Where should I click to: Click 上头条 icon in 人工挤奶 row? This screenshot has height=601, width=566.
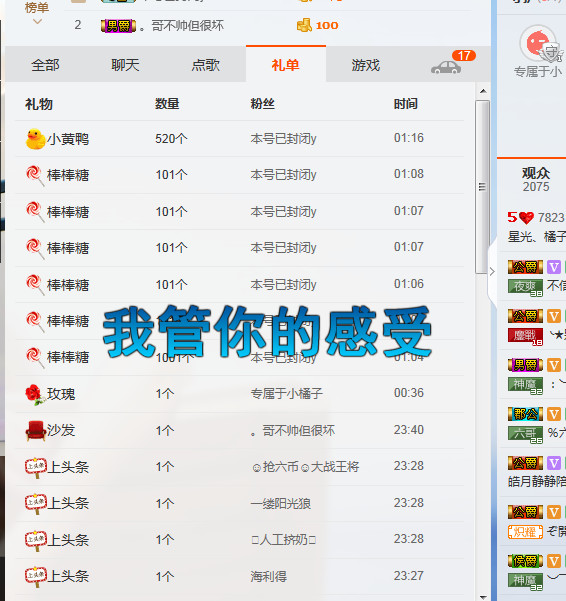(36, 540)
